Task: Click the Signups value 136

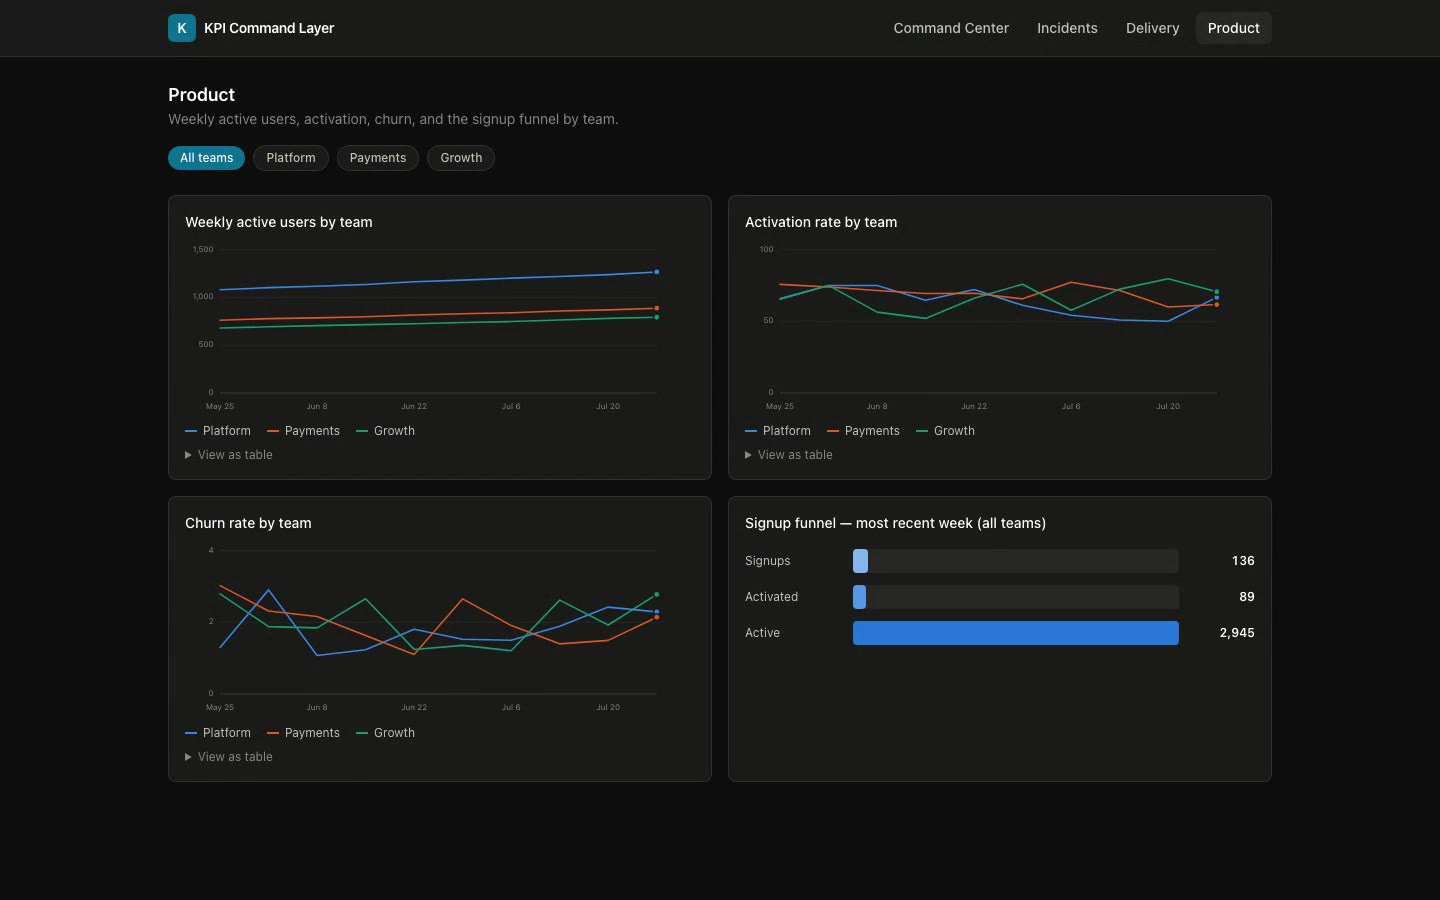Action: coord(1243,561)
